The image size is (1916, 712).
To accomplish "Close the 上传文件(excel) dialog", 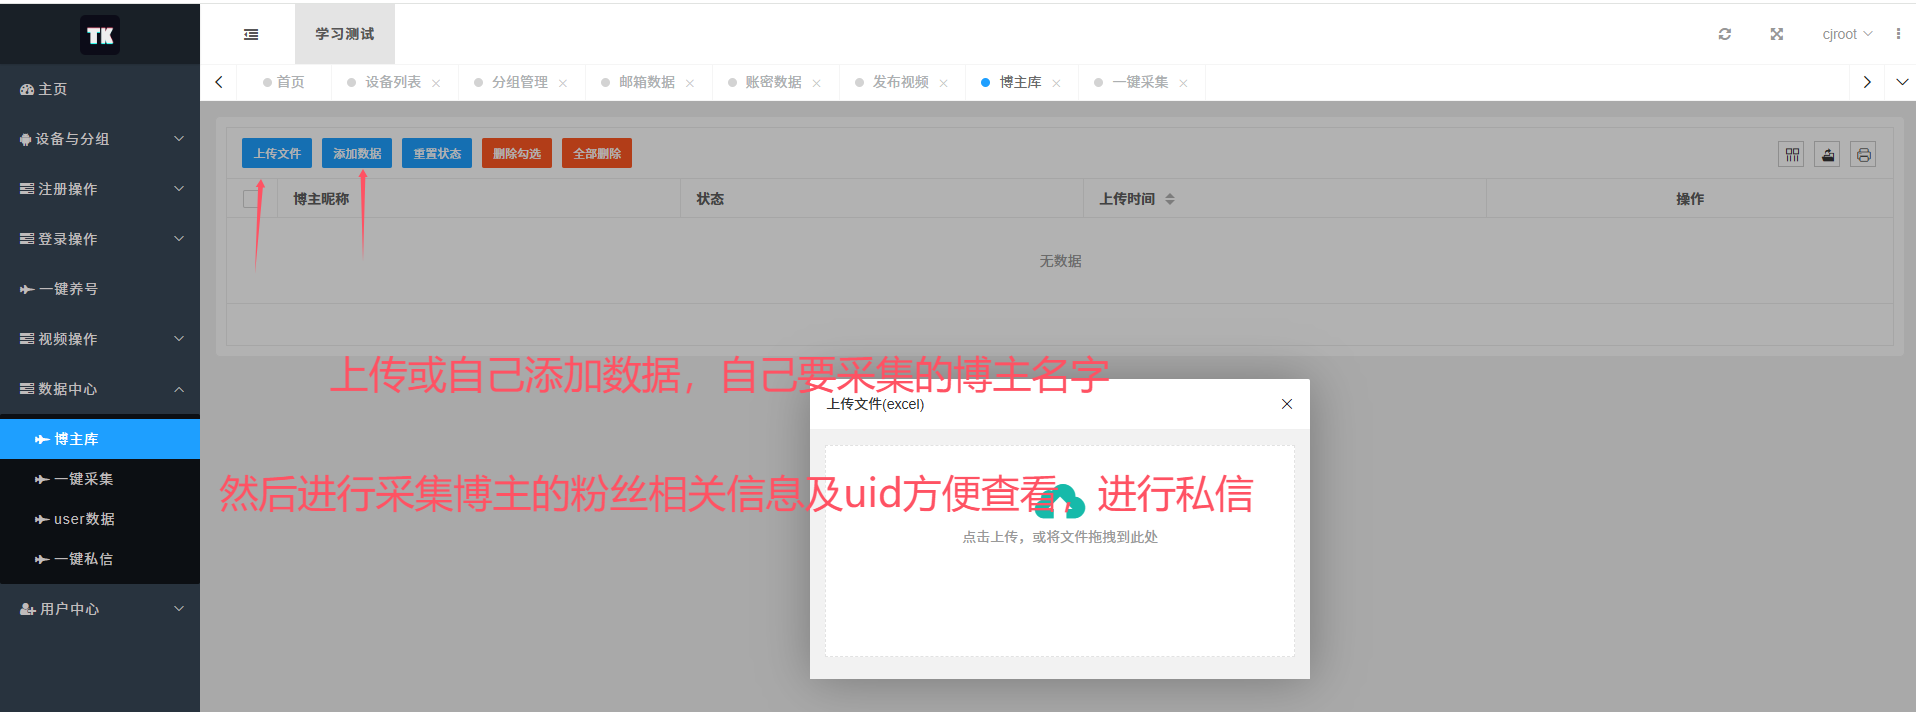I will [x=1287, y=404].
